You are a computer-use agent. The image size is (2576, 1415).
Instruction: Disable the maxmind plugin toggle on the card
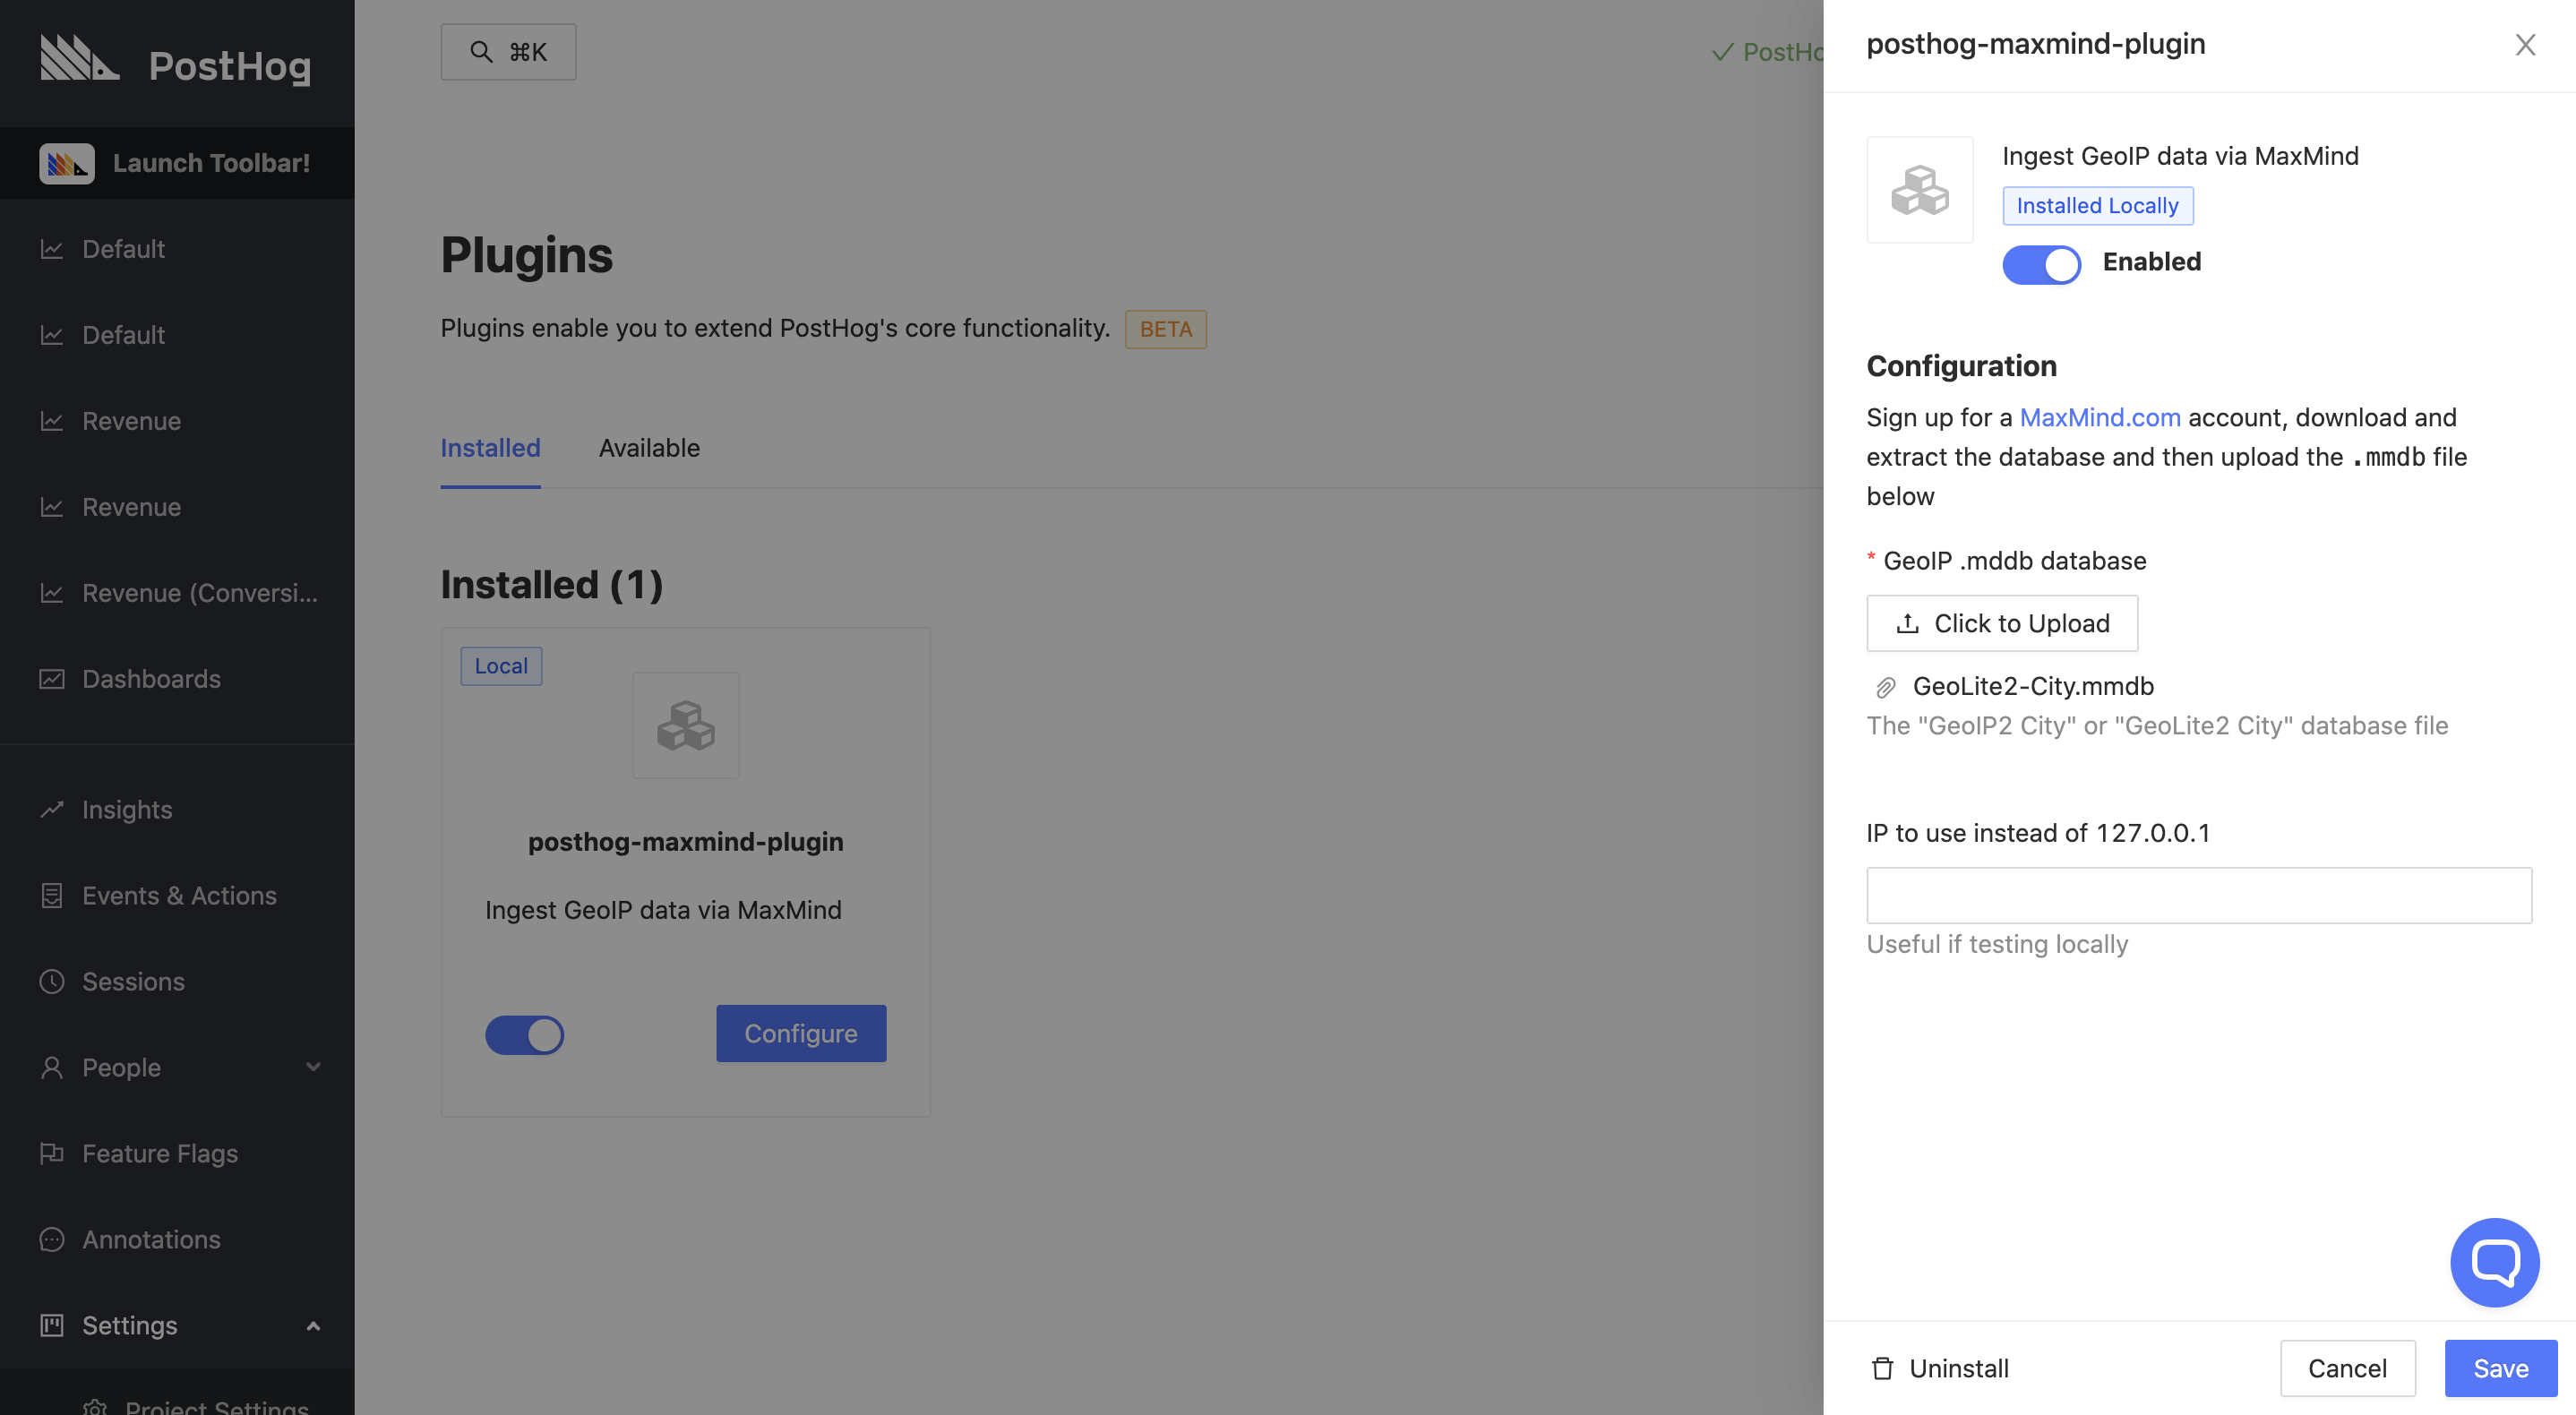click(525, 1035)
